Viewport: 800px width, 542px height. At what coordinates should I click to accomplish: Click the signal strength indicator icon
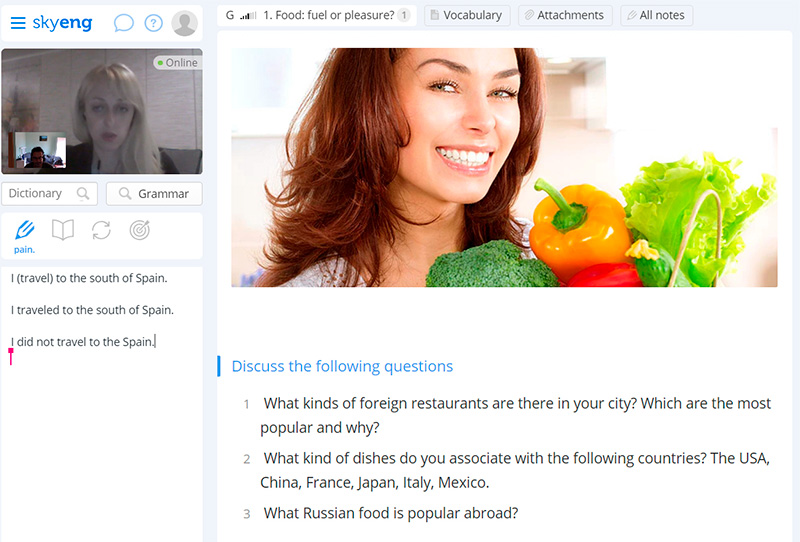pos(248,15)
